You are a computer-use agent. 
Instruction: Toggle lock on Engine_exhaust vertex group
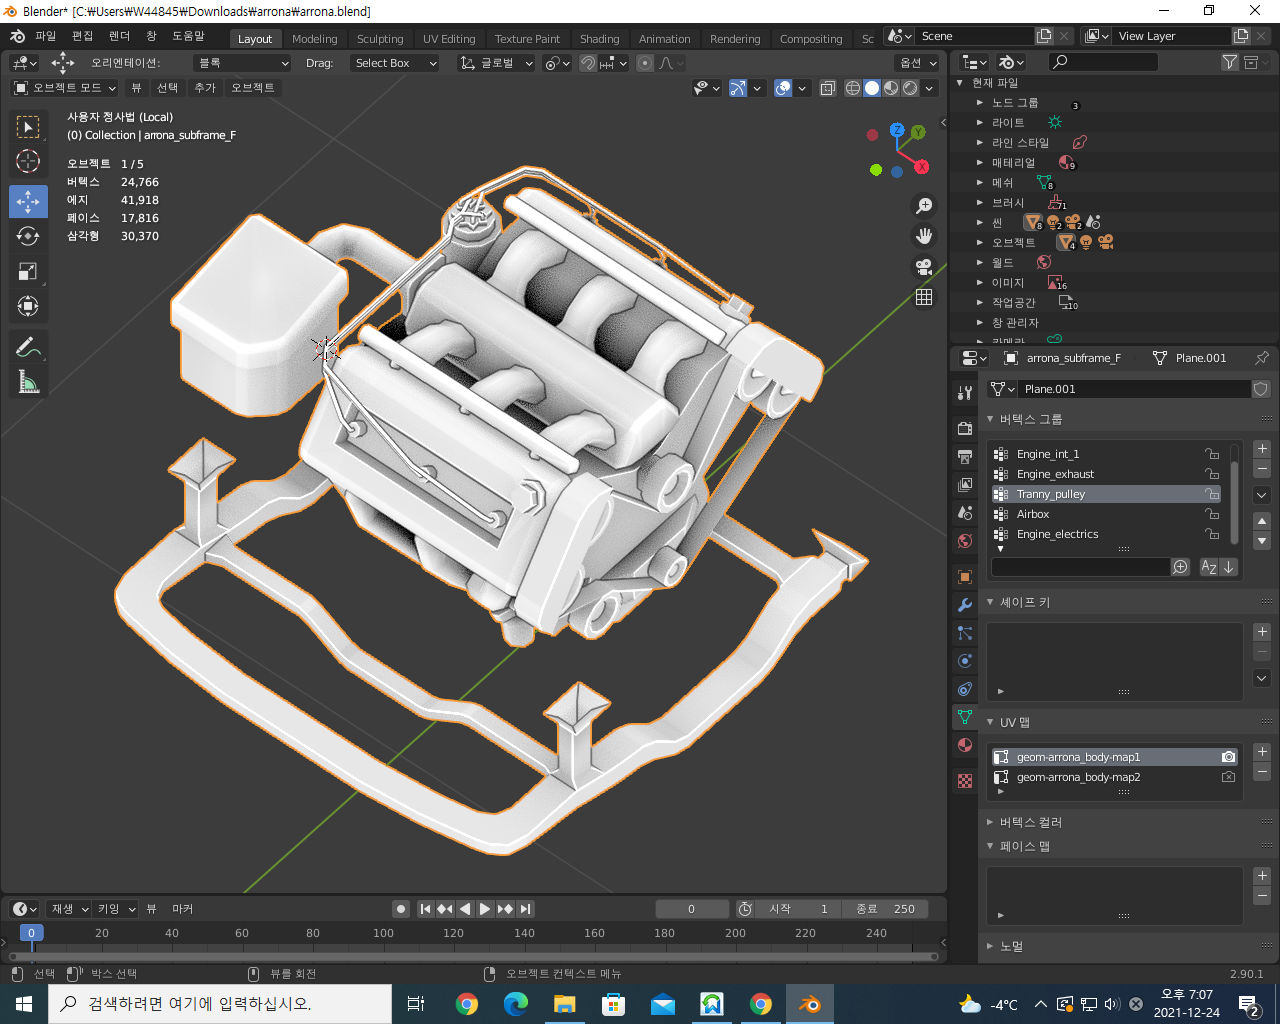[1212, 474]
